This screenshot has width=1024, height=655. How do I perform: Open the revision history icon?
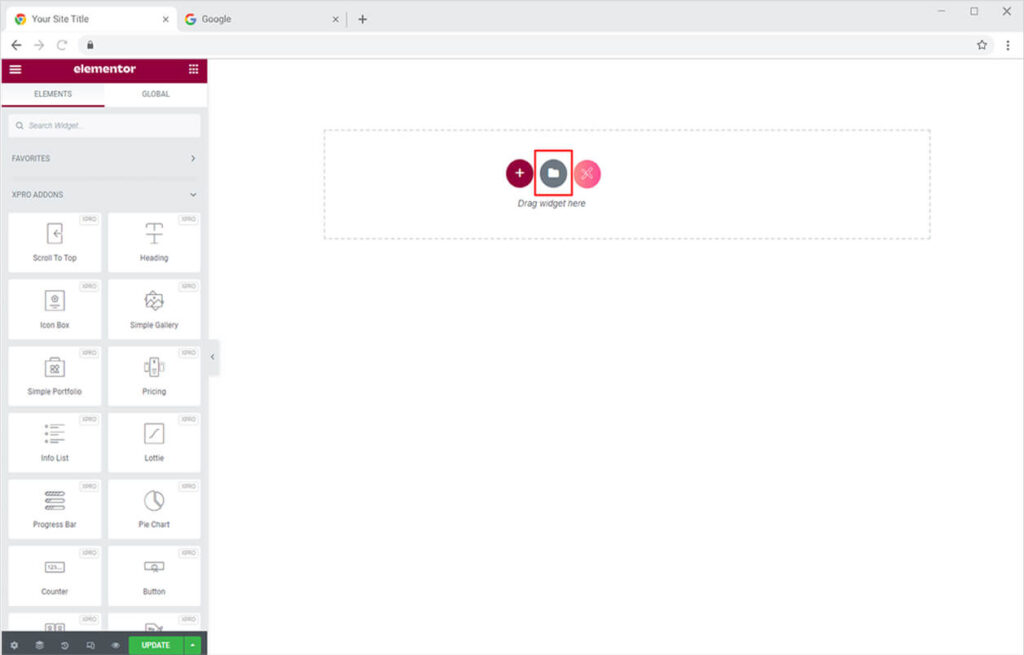(65, 645)
